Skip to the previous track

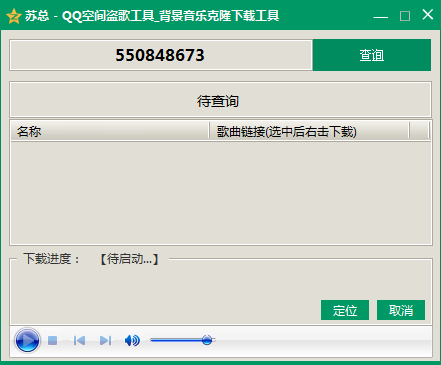click(79, 340)
